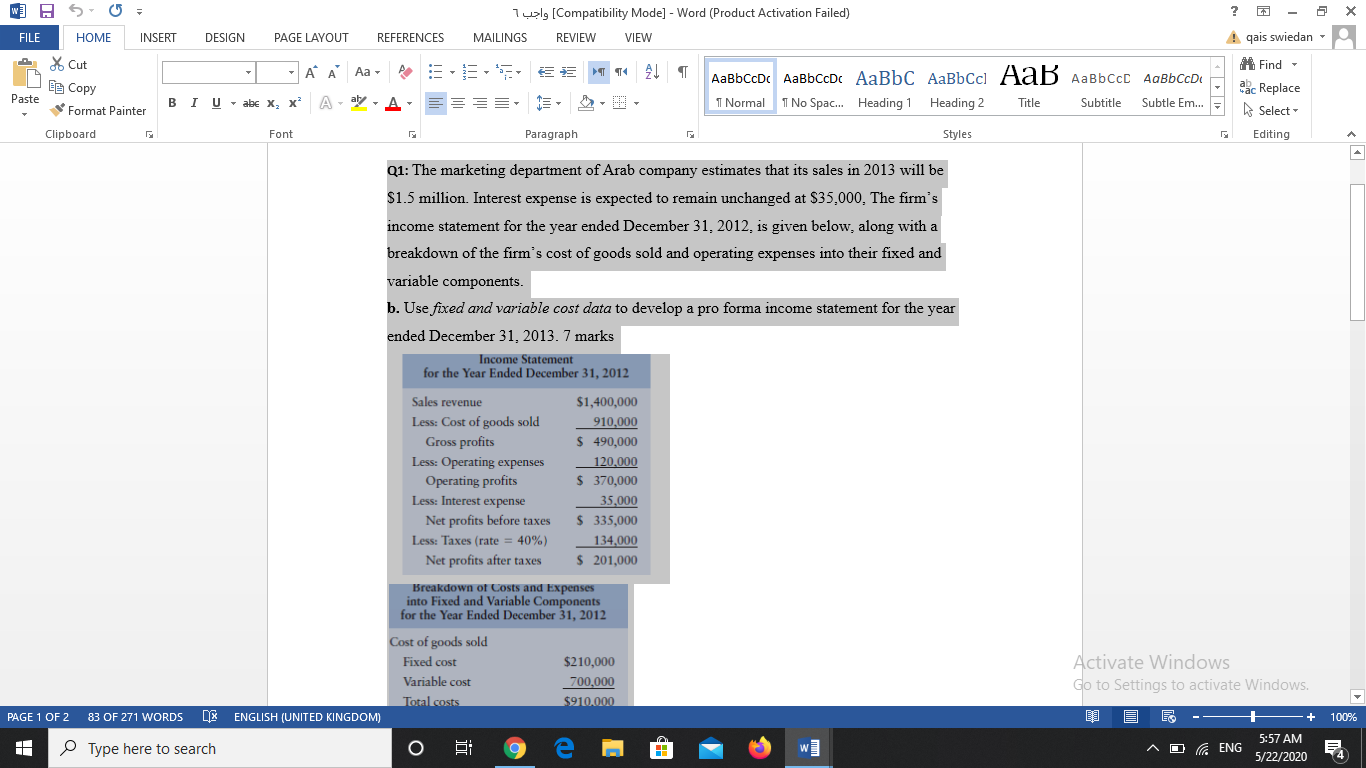The width and height of the screenshot is (1366, 768).
Task: Switch to the REFERENCES tab
Action: [410, 37]
